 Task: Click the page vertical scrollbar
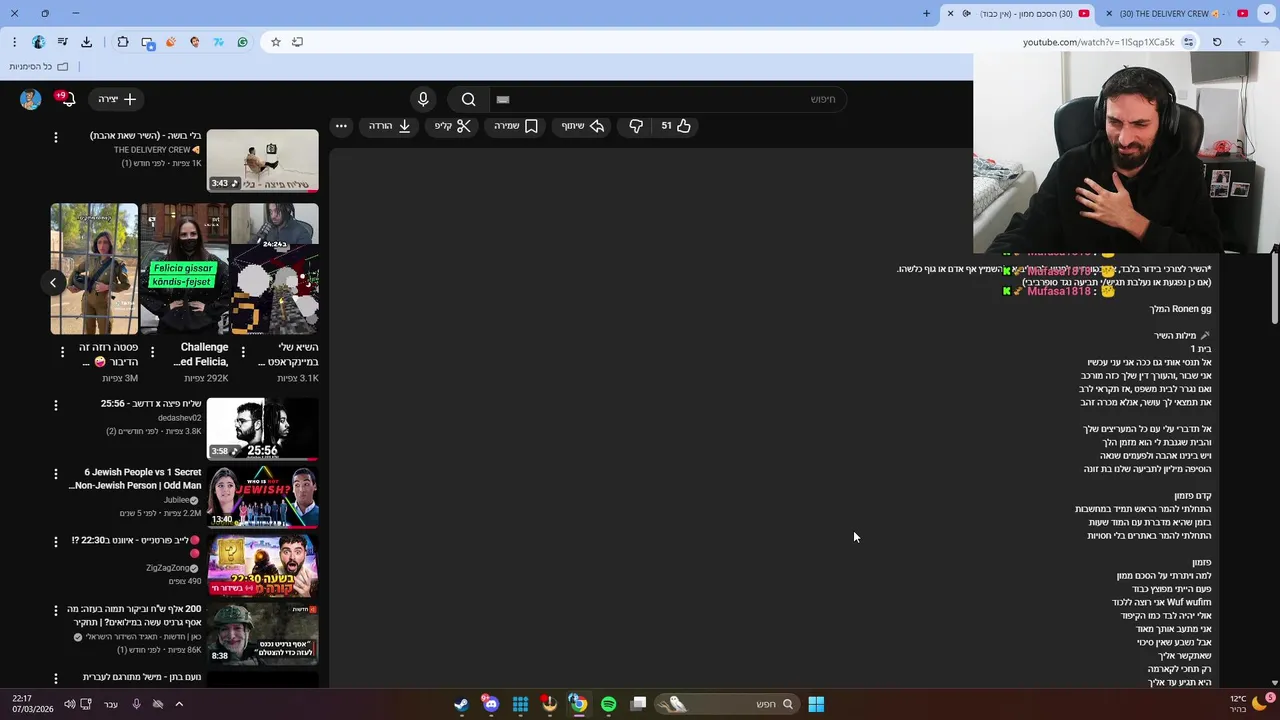click(1274, 290)
